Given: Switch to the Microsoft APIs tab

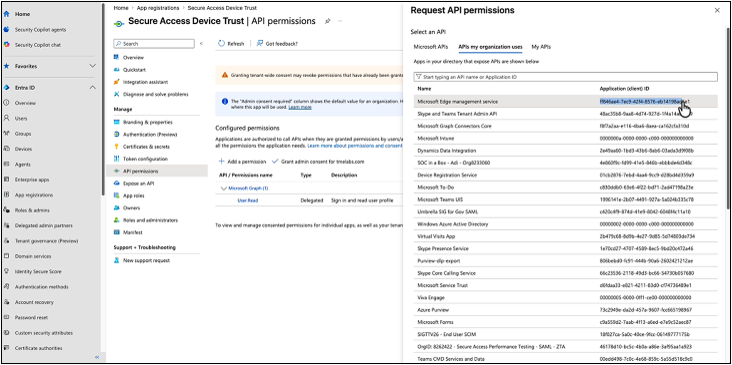Looking at the screenshot, I should pyautogui.click(x=431, y=47).
